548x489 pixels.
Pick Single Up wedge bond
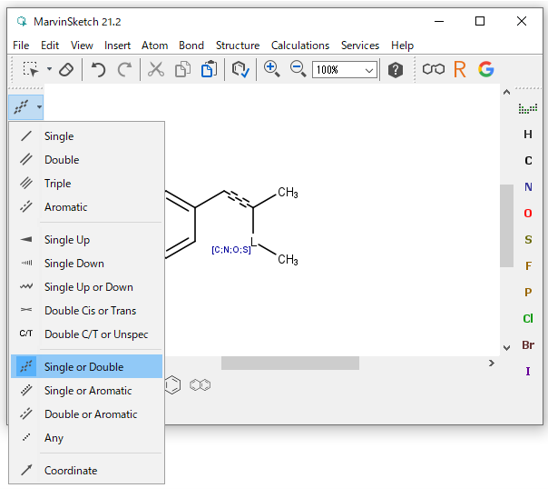click(87, 240)
